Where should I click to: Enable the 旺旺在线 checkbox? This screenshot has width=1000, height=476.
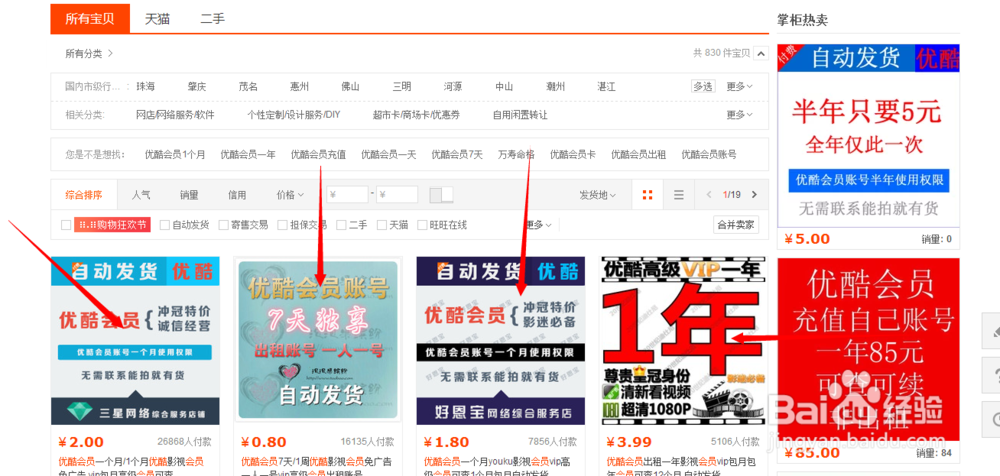[x=422, y=225]
